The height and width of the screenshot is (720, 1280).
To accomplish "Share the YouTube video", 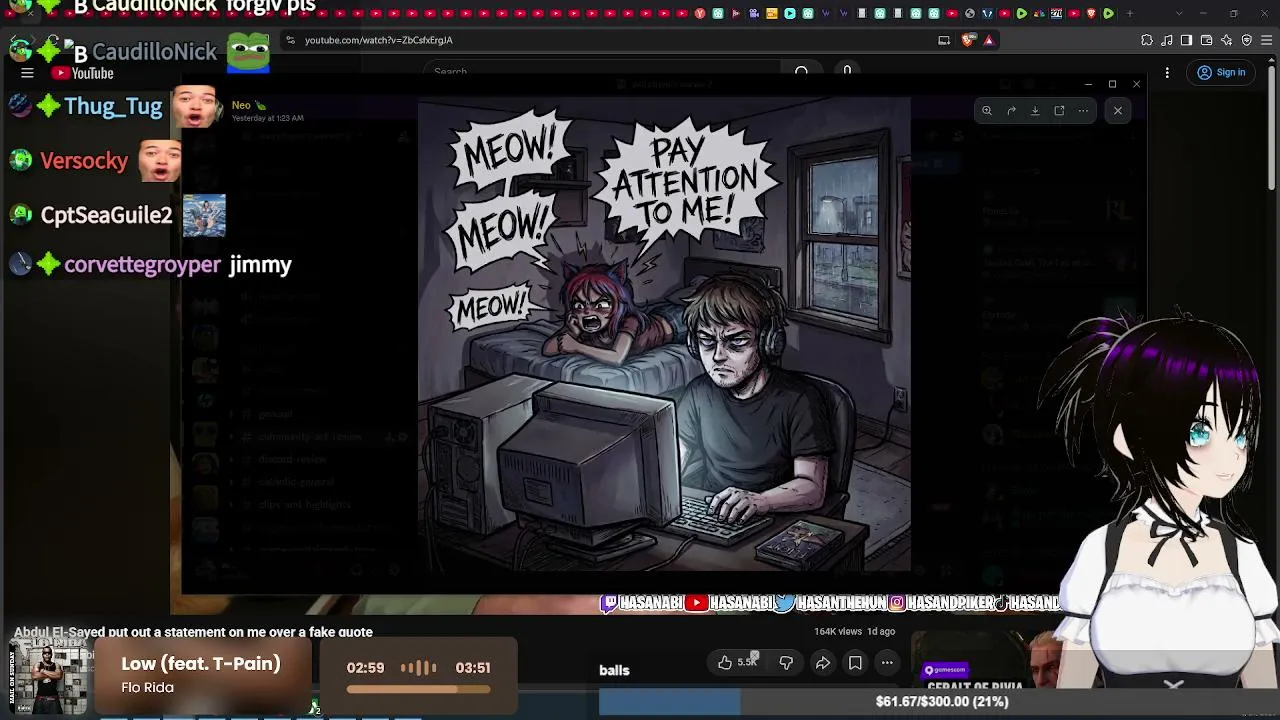I will point(822,662).
